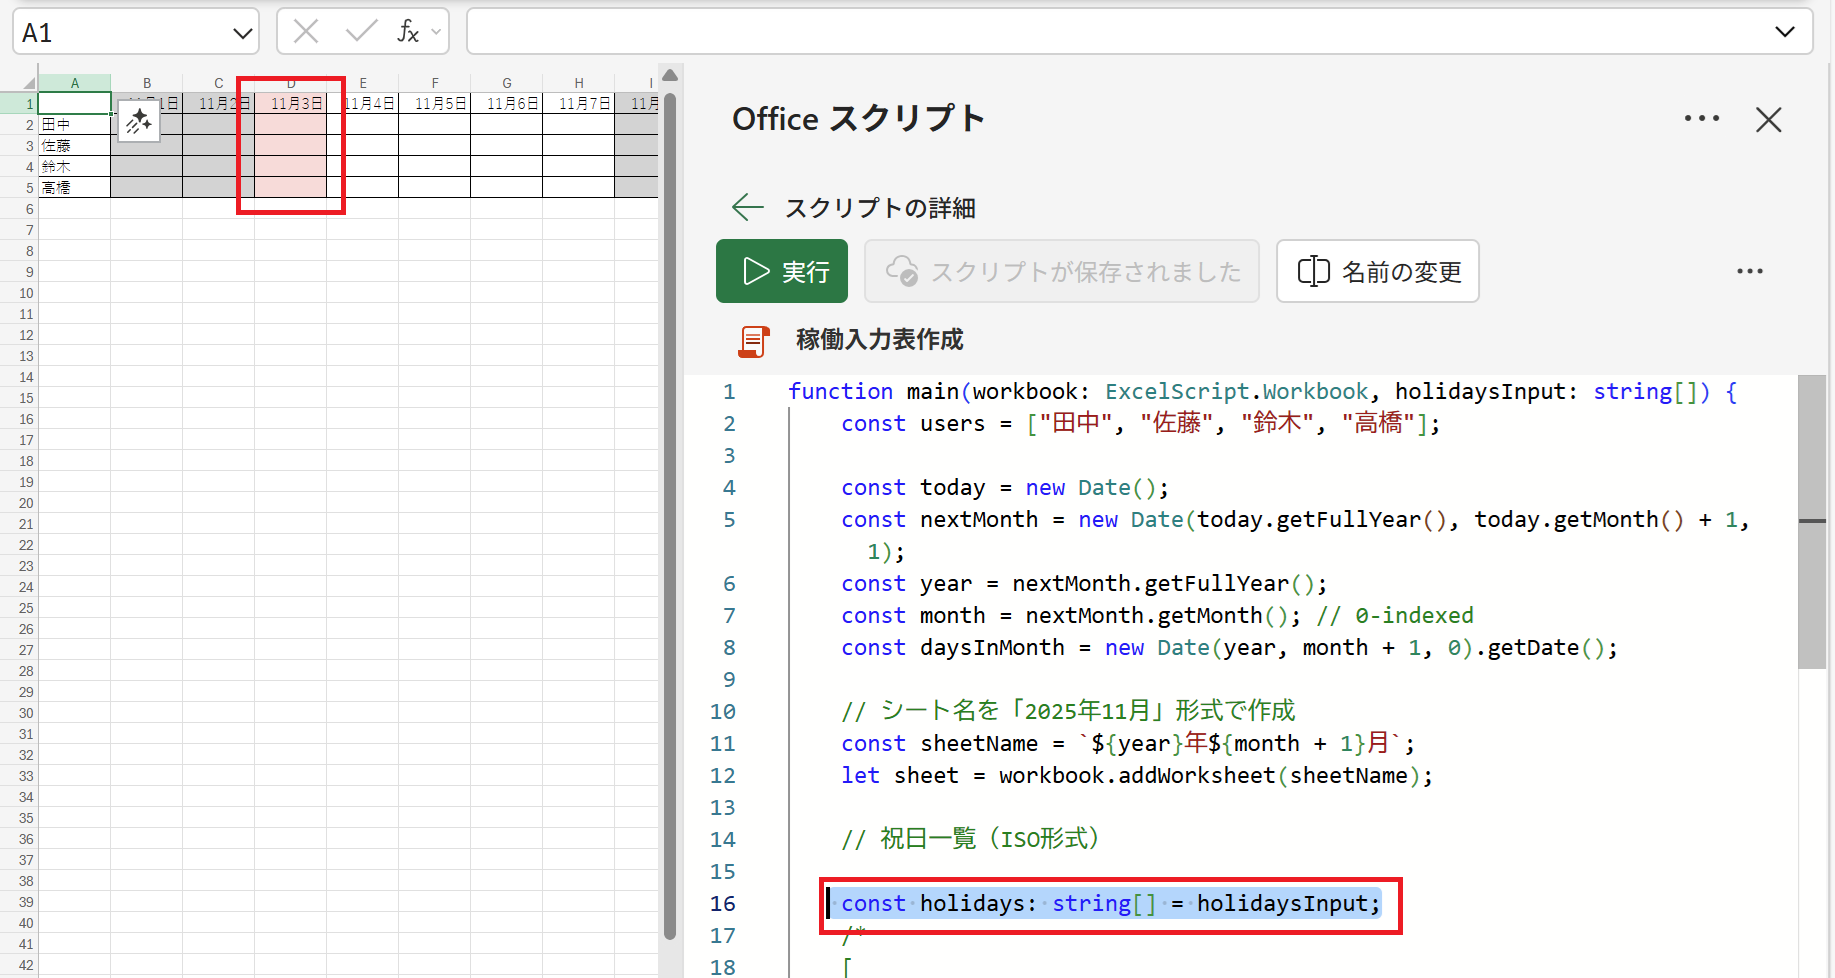The width and height of the screenshot is (1835, 978).
Task: Select cell A4 containing 鈴木
Action: [x=75, y=167]
